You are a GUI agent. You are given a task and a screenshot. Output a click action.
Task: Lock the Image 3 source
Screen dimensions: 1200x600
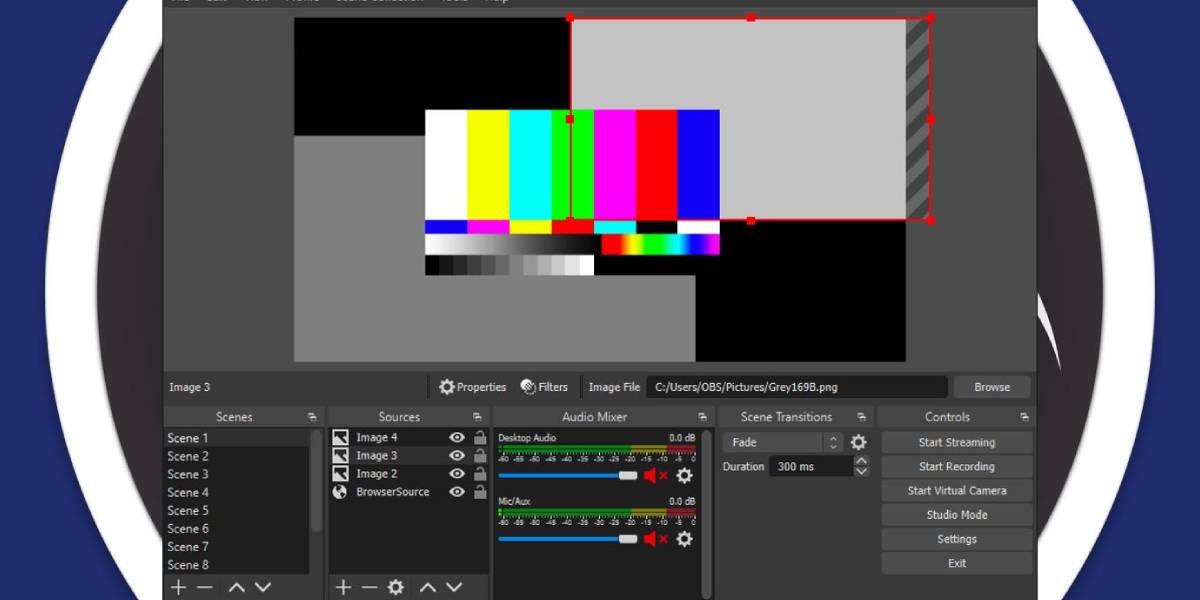coord(480,456)
